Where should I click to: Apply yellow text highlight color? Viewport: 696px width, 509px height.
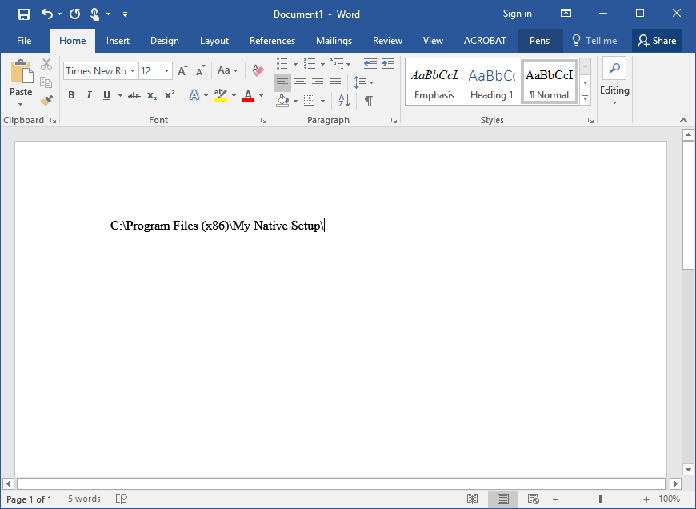point(220,95)
